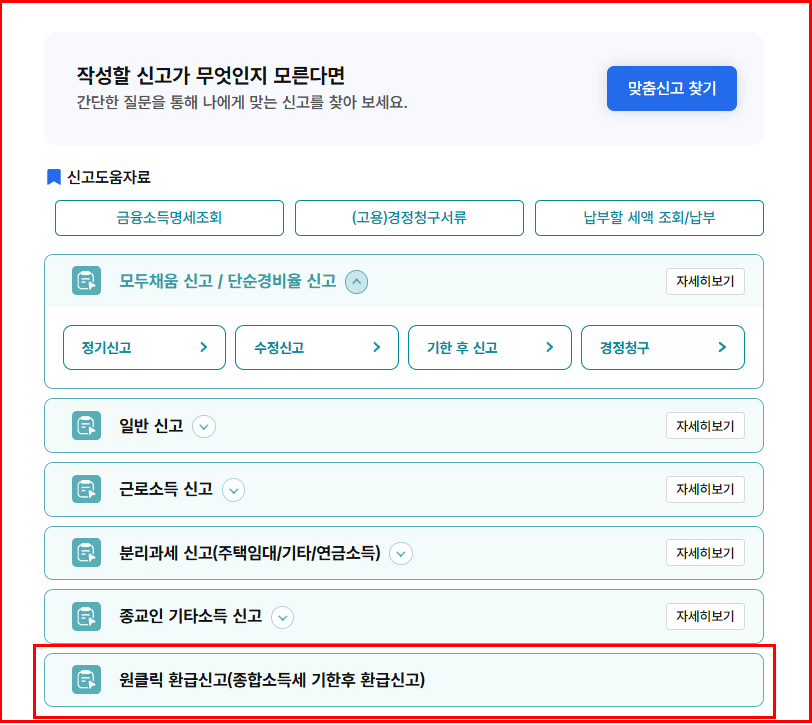Click the document icon for 원클릭 환급신고
812x725 pixels.
coord(86,679)
